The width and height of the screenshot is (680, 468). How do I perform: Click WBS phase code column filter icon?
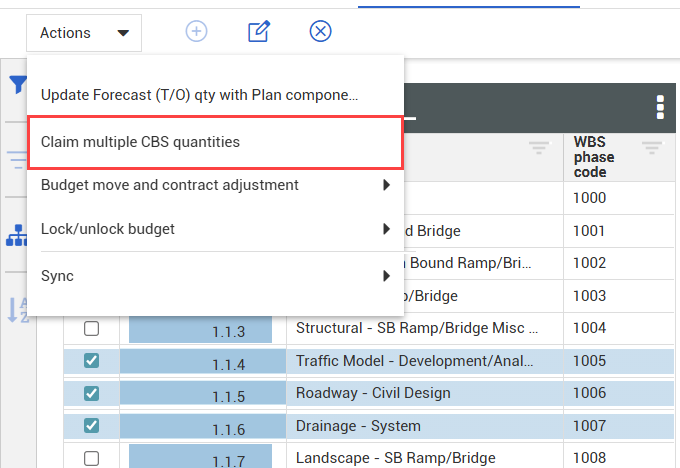pos(652,149)
